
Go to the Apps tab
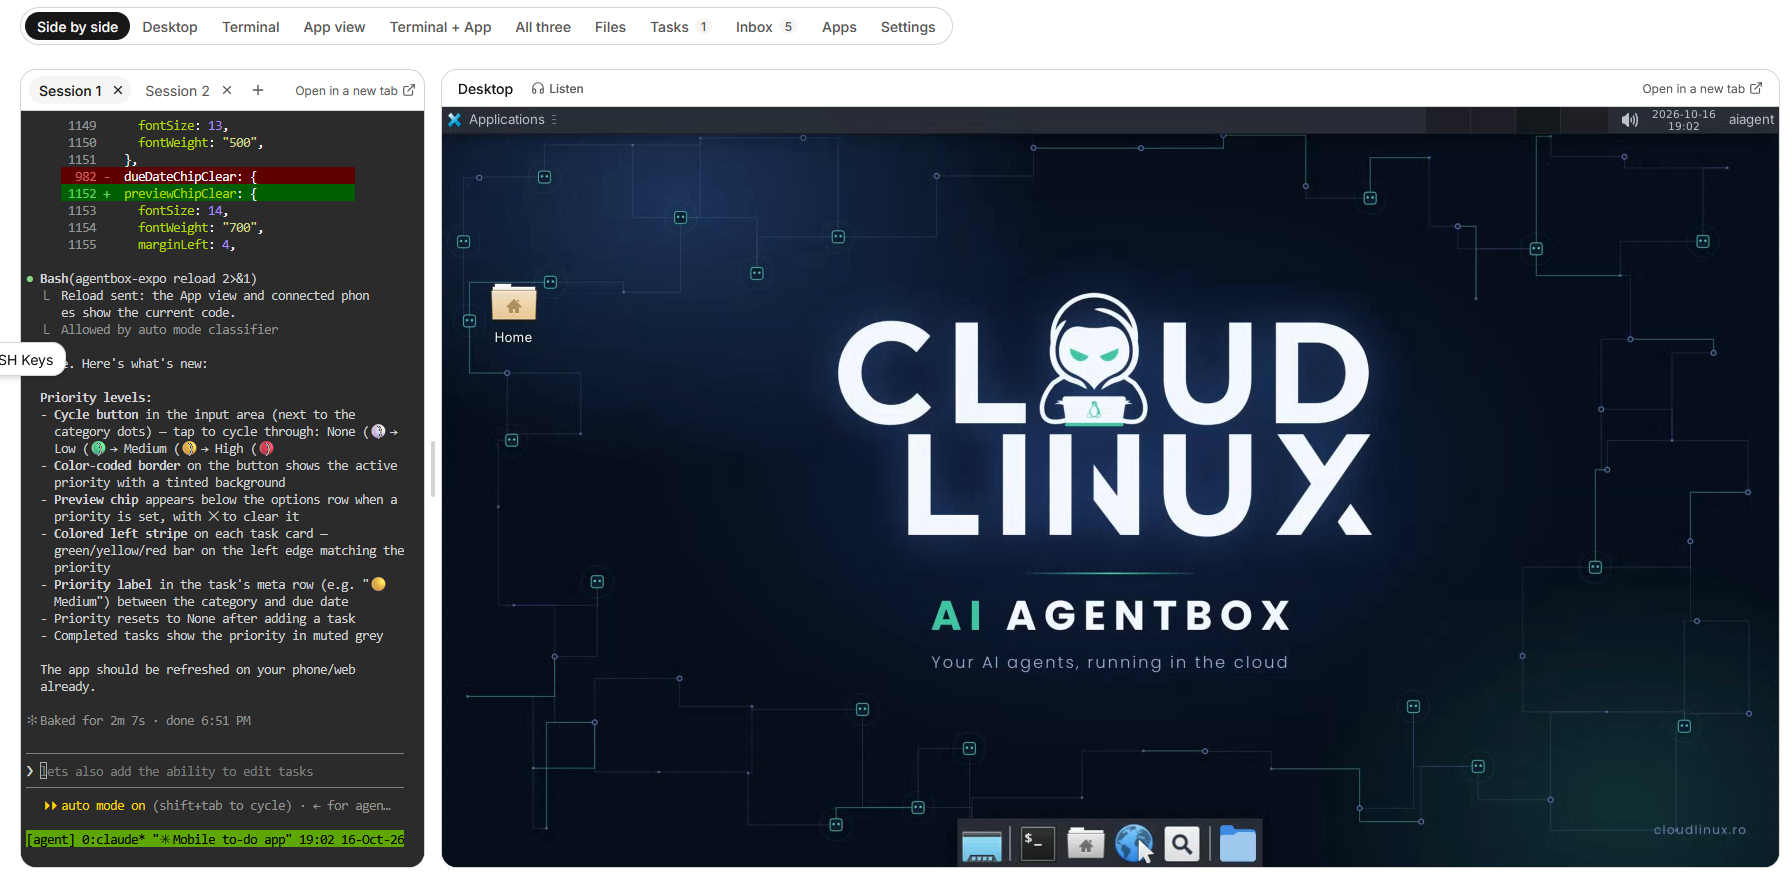839,27
